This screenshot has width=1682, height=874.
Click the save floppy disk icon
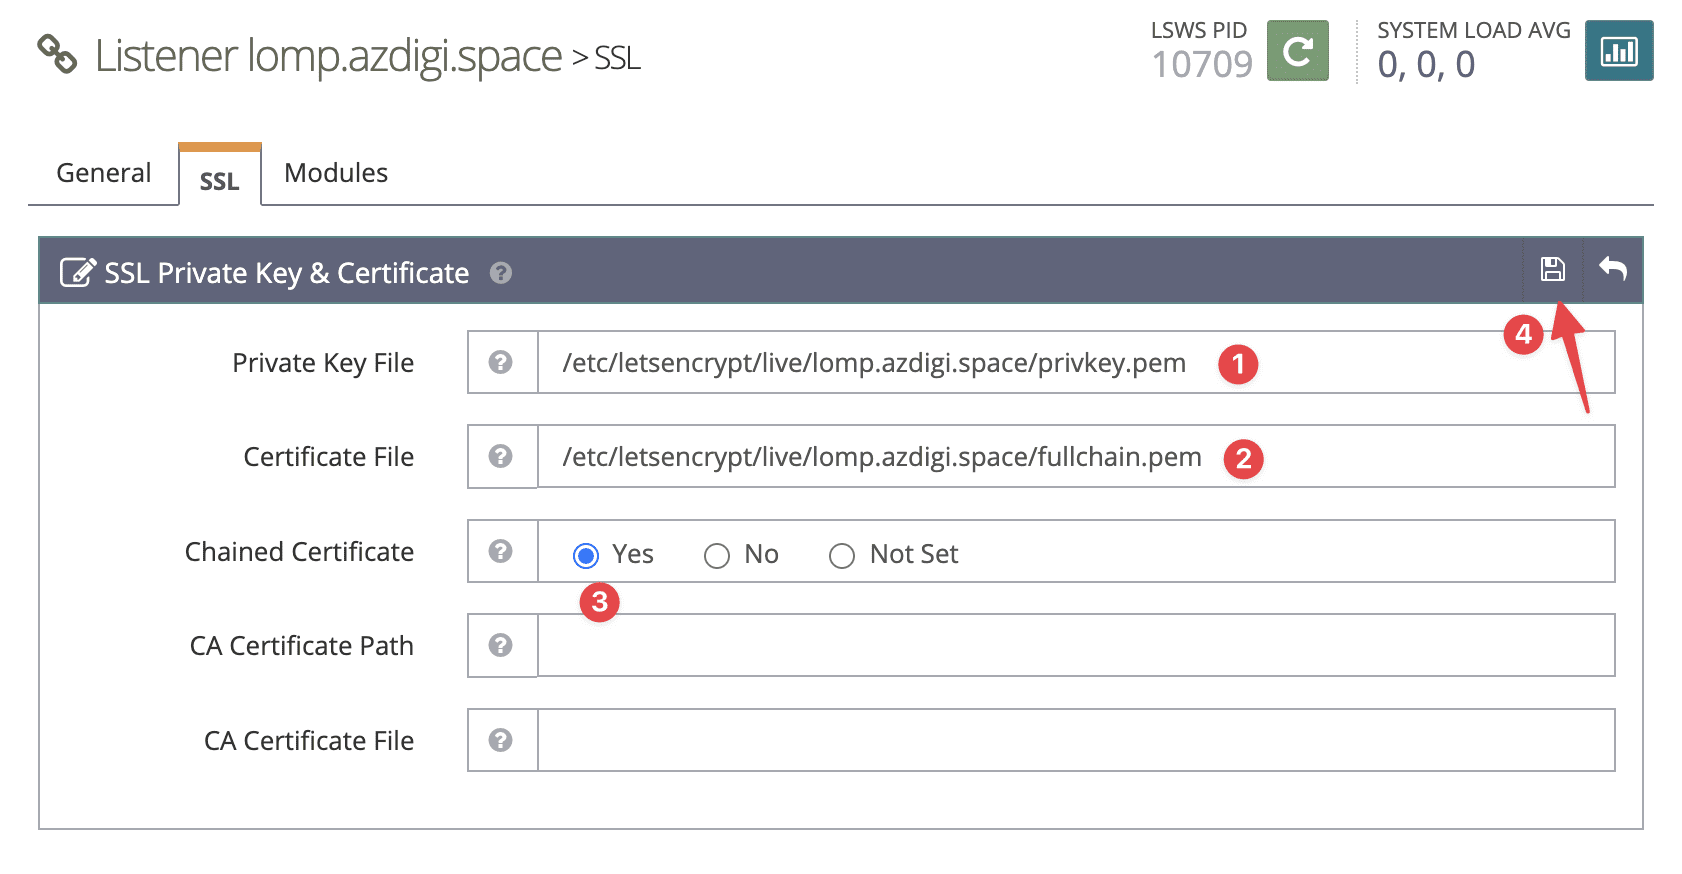1552,269
